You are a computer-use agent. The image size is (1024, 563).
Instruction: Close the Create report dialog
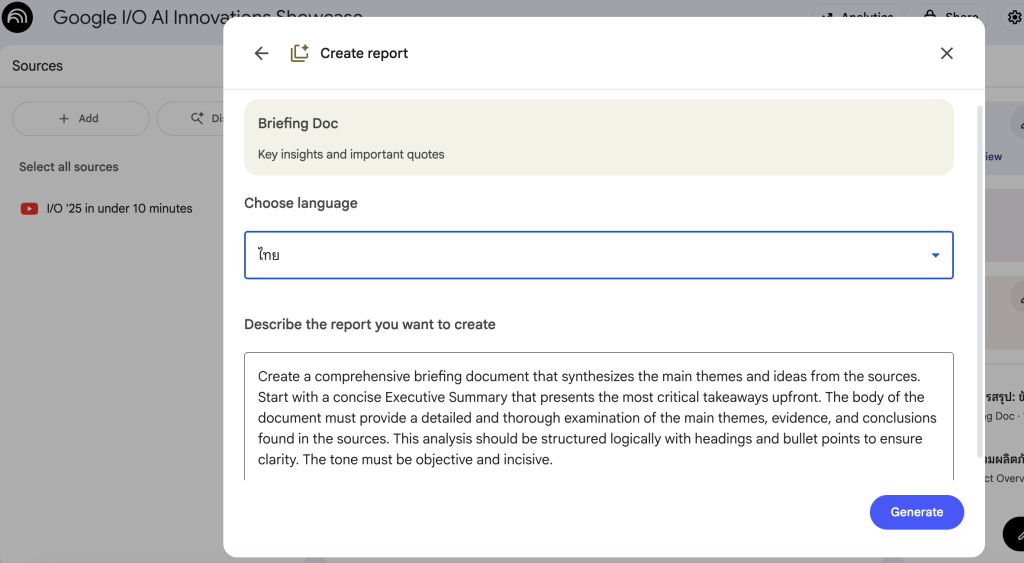tap(946, 54)
